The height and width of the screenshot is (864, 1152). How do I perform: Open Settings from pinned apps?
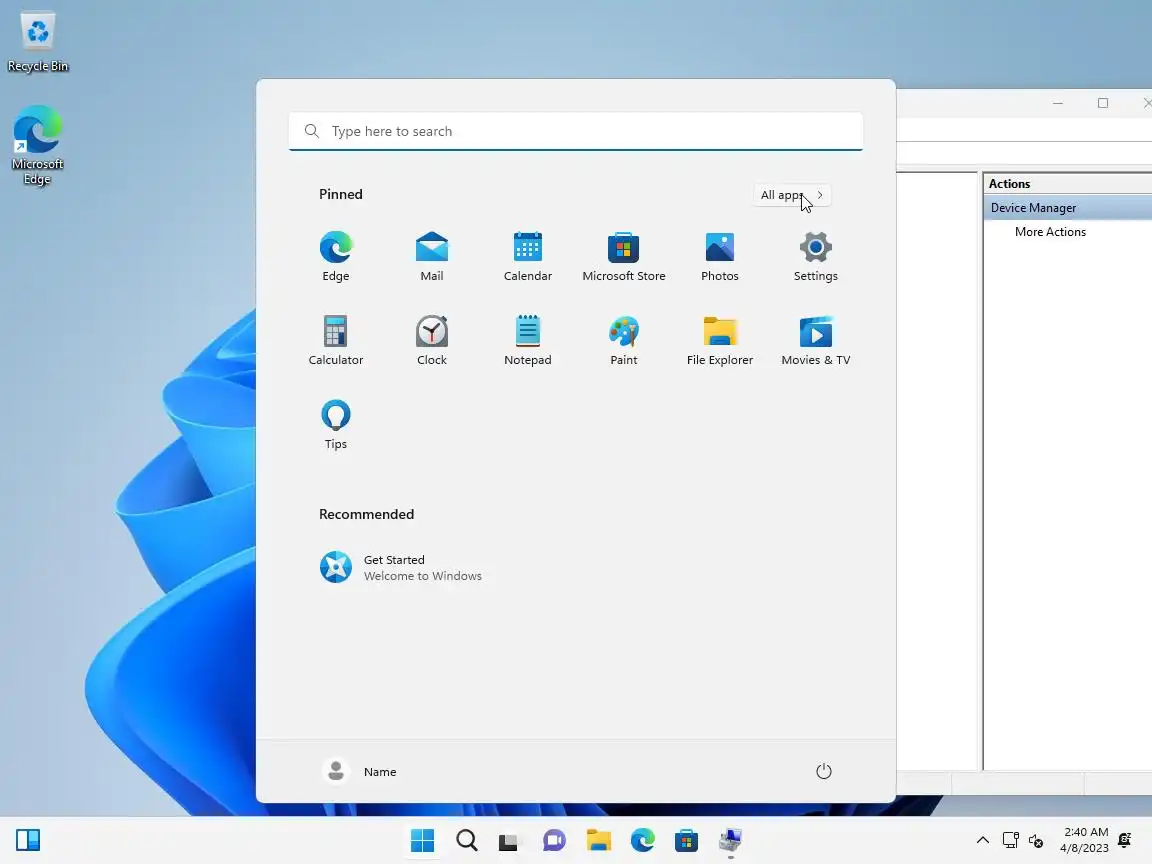[x=816, y=256]
